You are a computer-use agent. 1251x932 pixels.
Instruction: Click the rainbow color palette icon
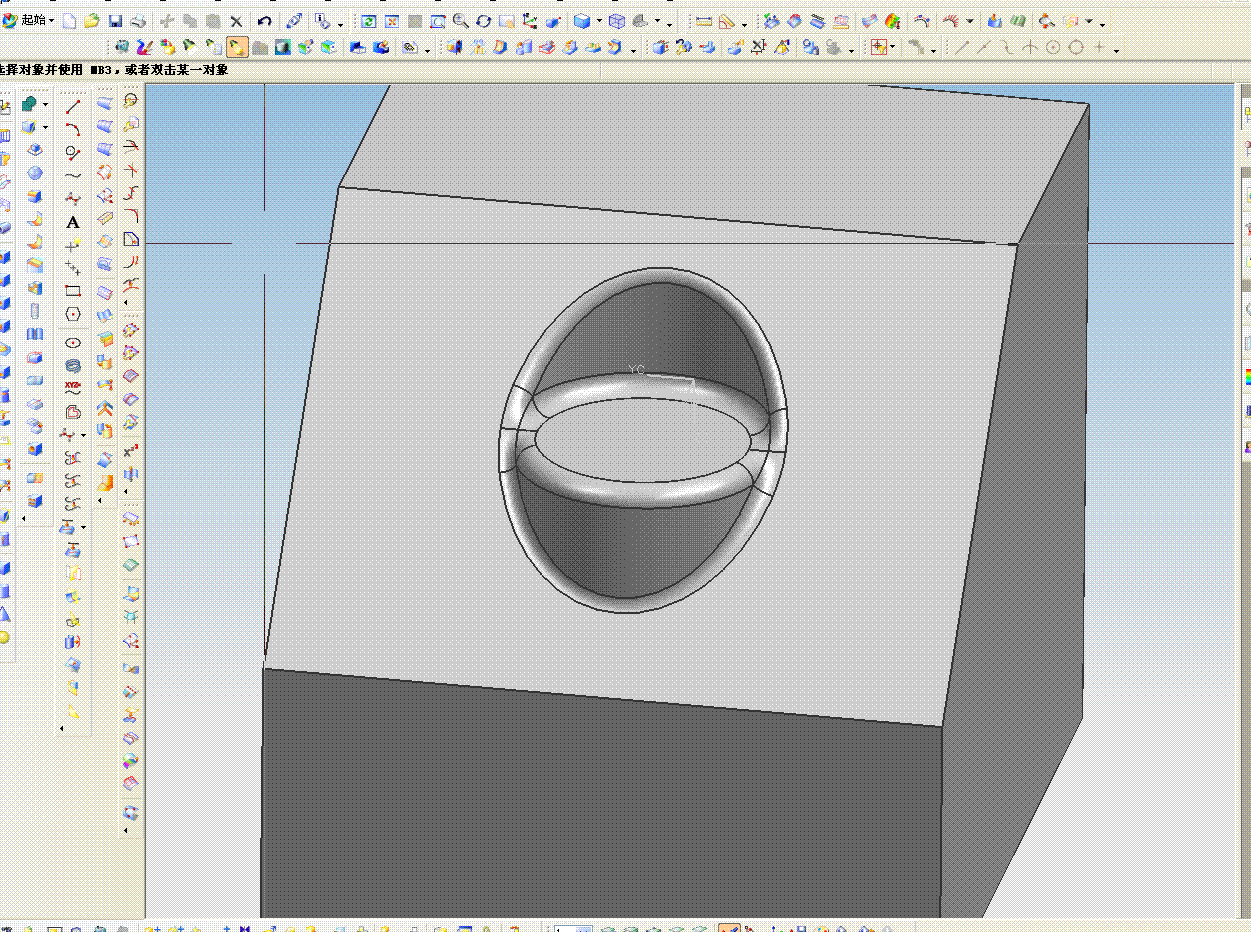click(1247, 377)
